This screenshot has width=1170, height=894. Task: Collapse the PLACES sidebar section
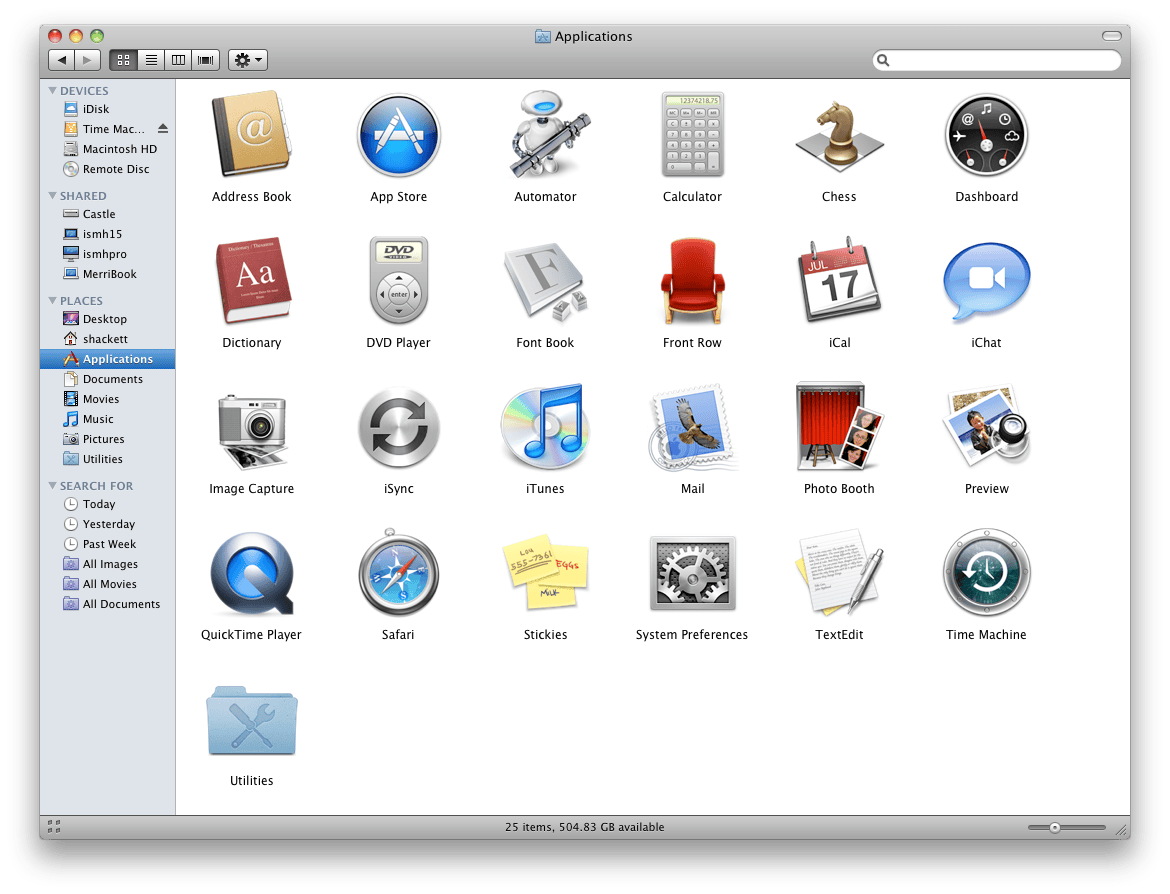tap(52, 301)
